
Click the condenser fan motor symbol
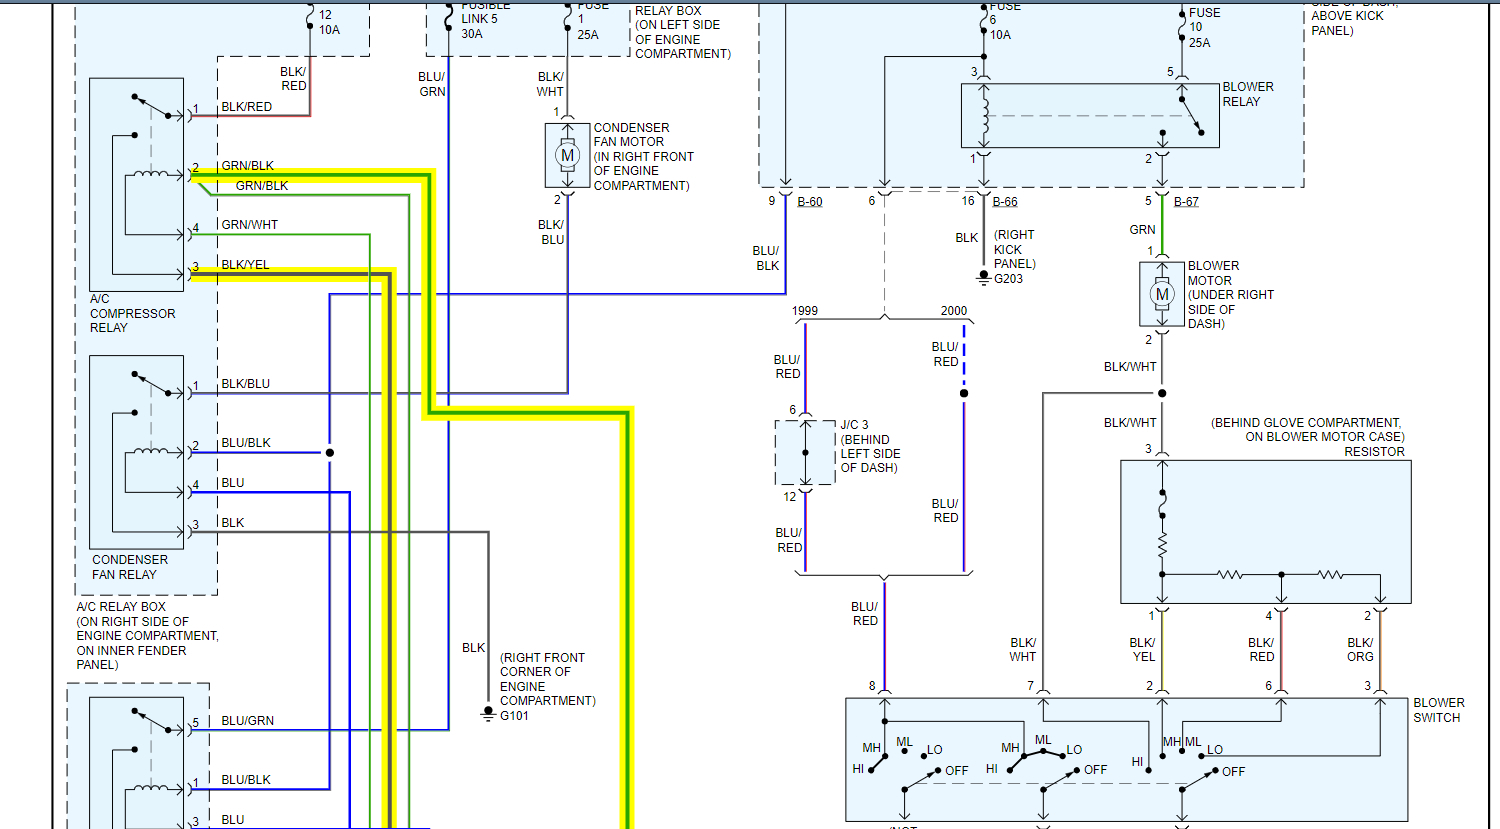click(567, 155)
